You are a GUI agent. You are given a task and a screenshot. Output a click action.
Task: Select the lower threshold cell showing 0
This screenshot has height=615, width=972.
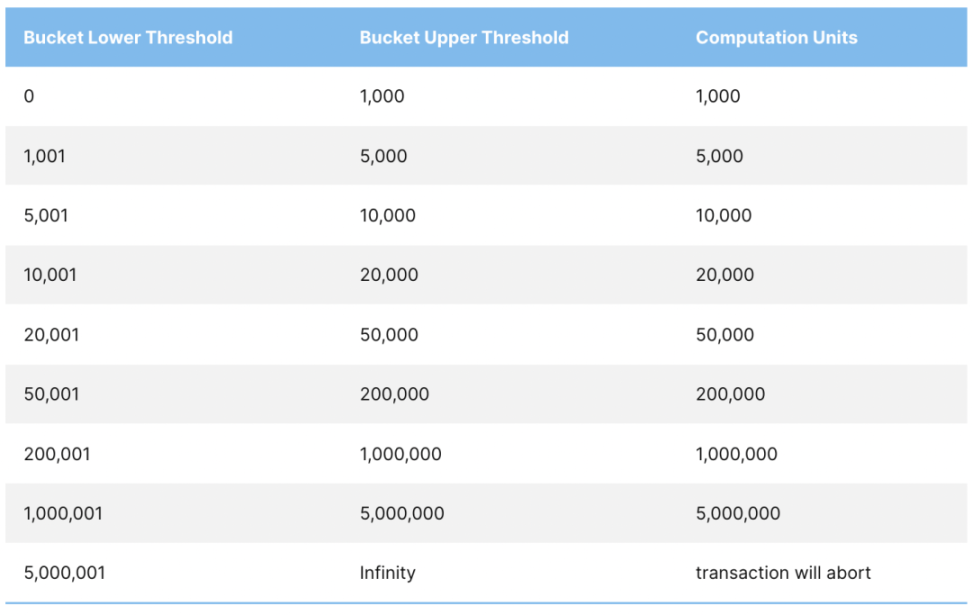point(29,97)
